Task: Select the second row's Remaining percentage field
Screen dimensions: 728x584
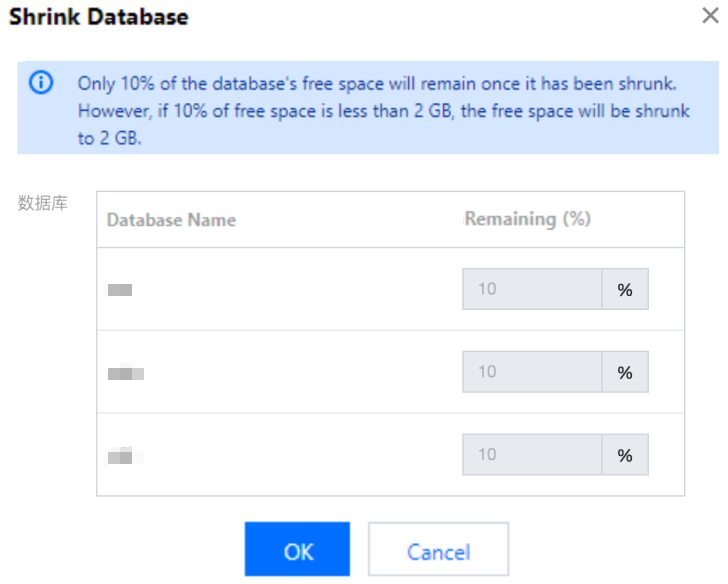Action: (x=532, y=372)
